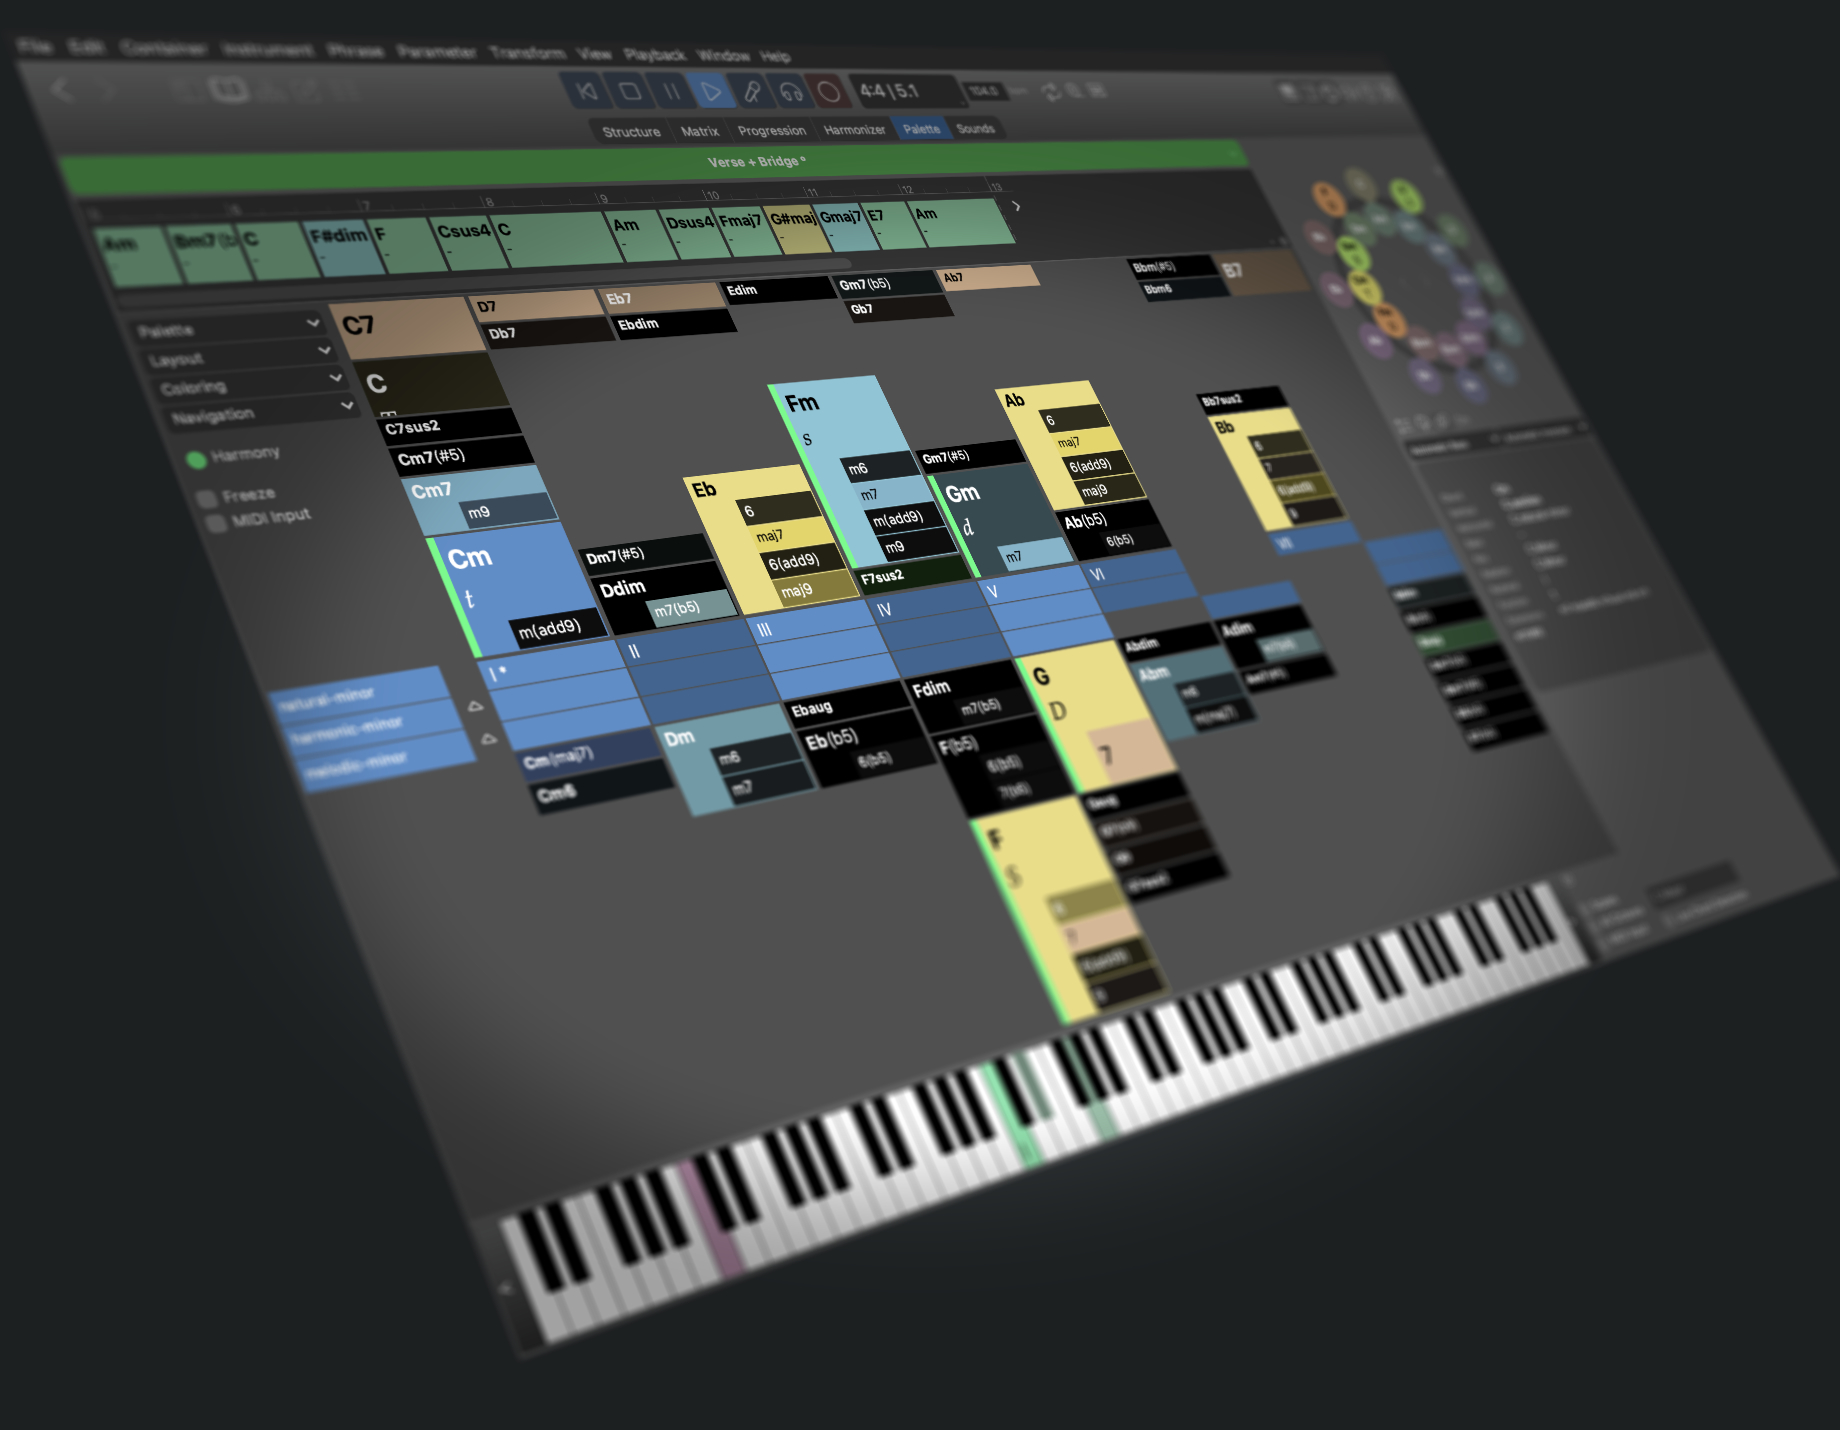The image size is (1840, 1430).
Task: Select the Palette tab
Action: (x=921, y=129)
